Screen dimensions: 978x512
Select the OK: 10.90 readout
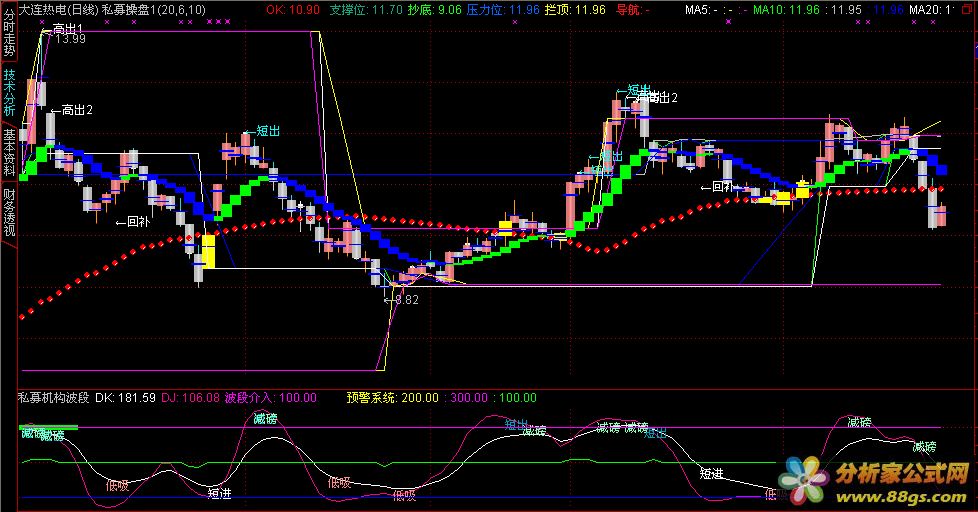pyautogui.click(x=293, y=9)
